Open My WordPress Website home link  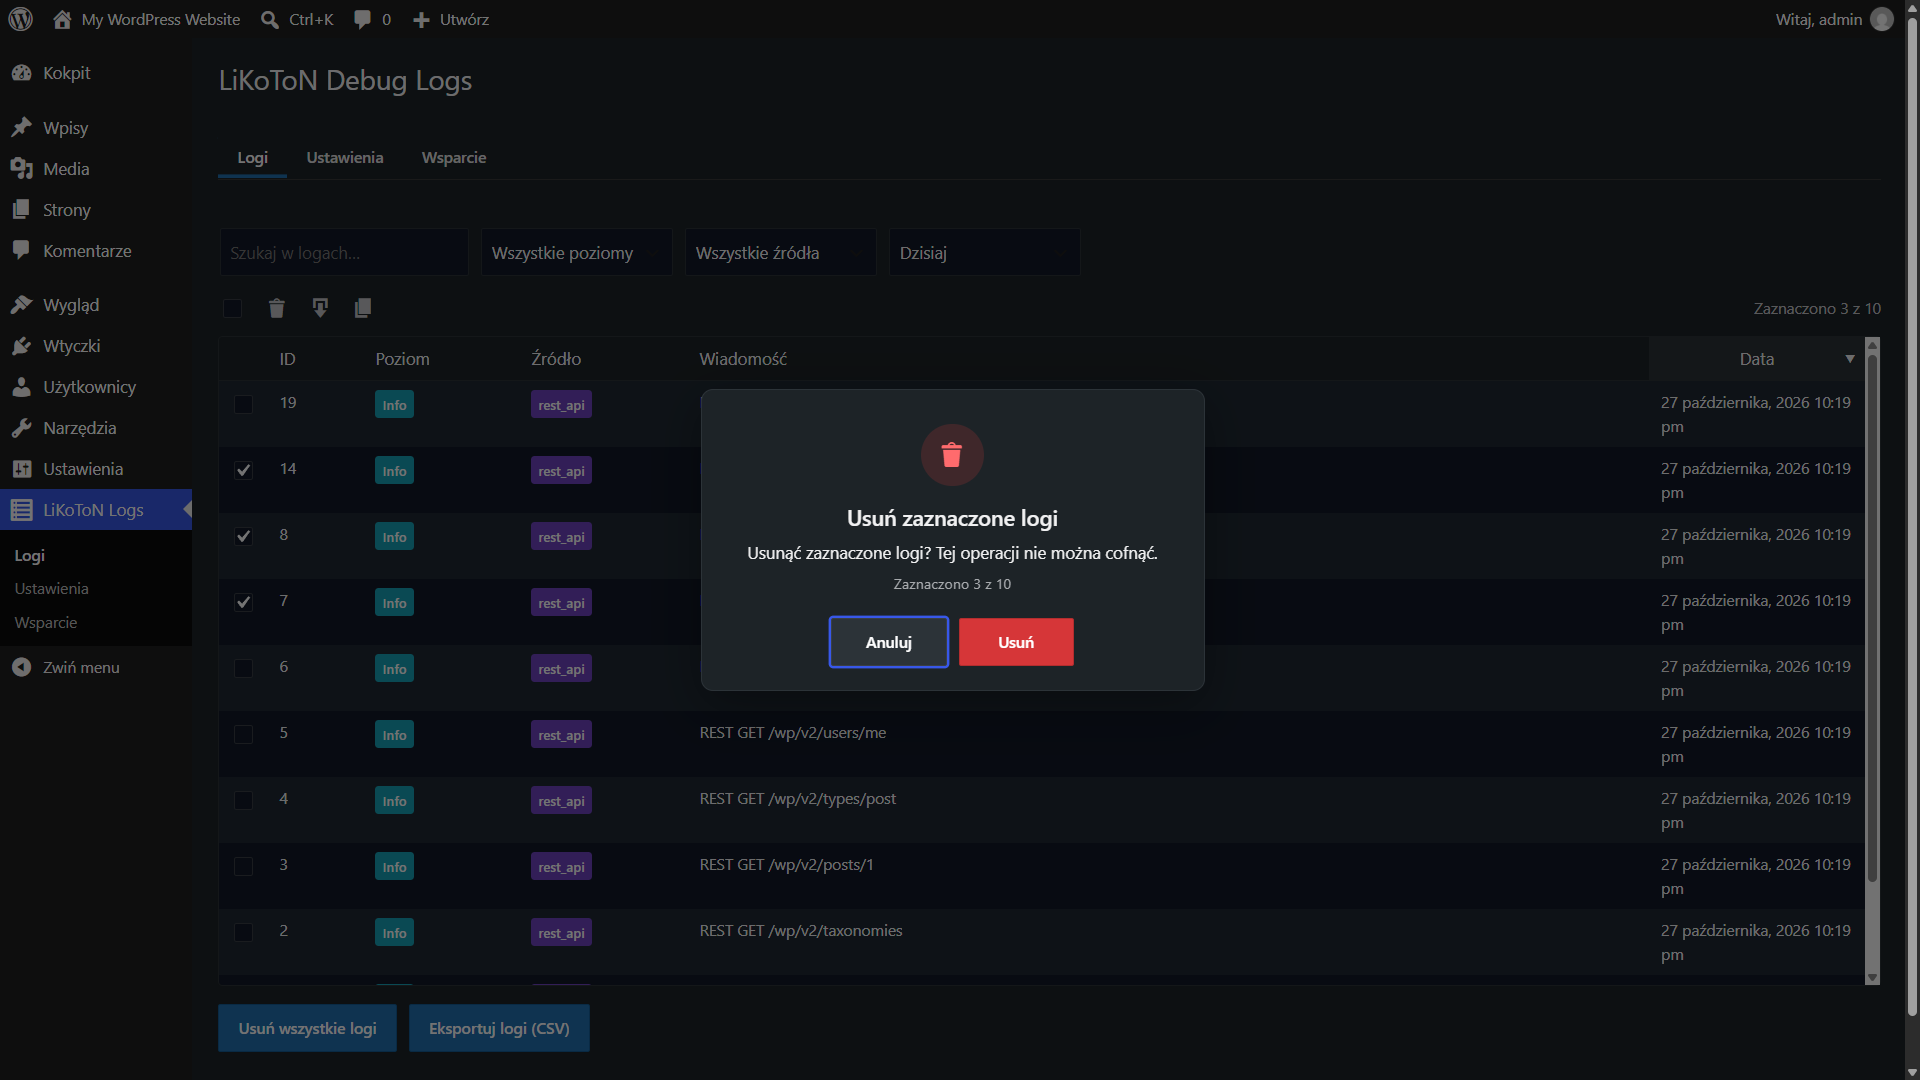(146, 19)
